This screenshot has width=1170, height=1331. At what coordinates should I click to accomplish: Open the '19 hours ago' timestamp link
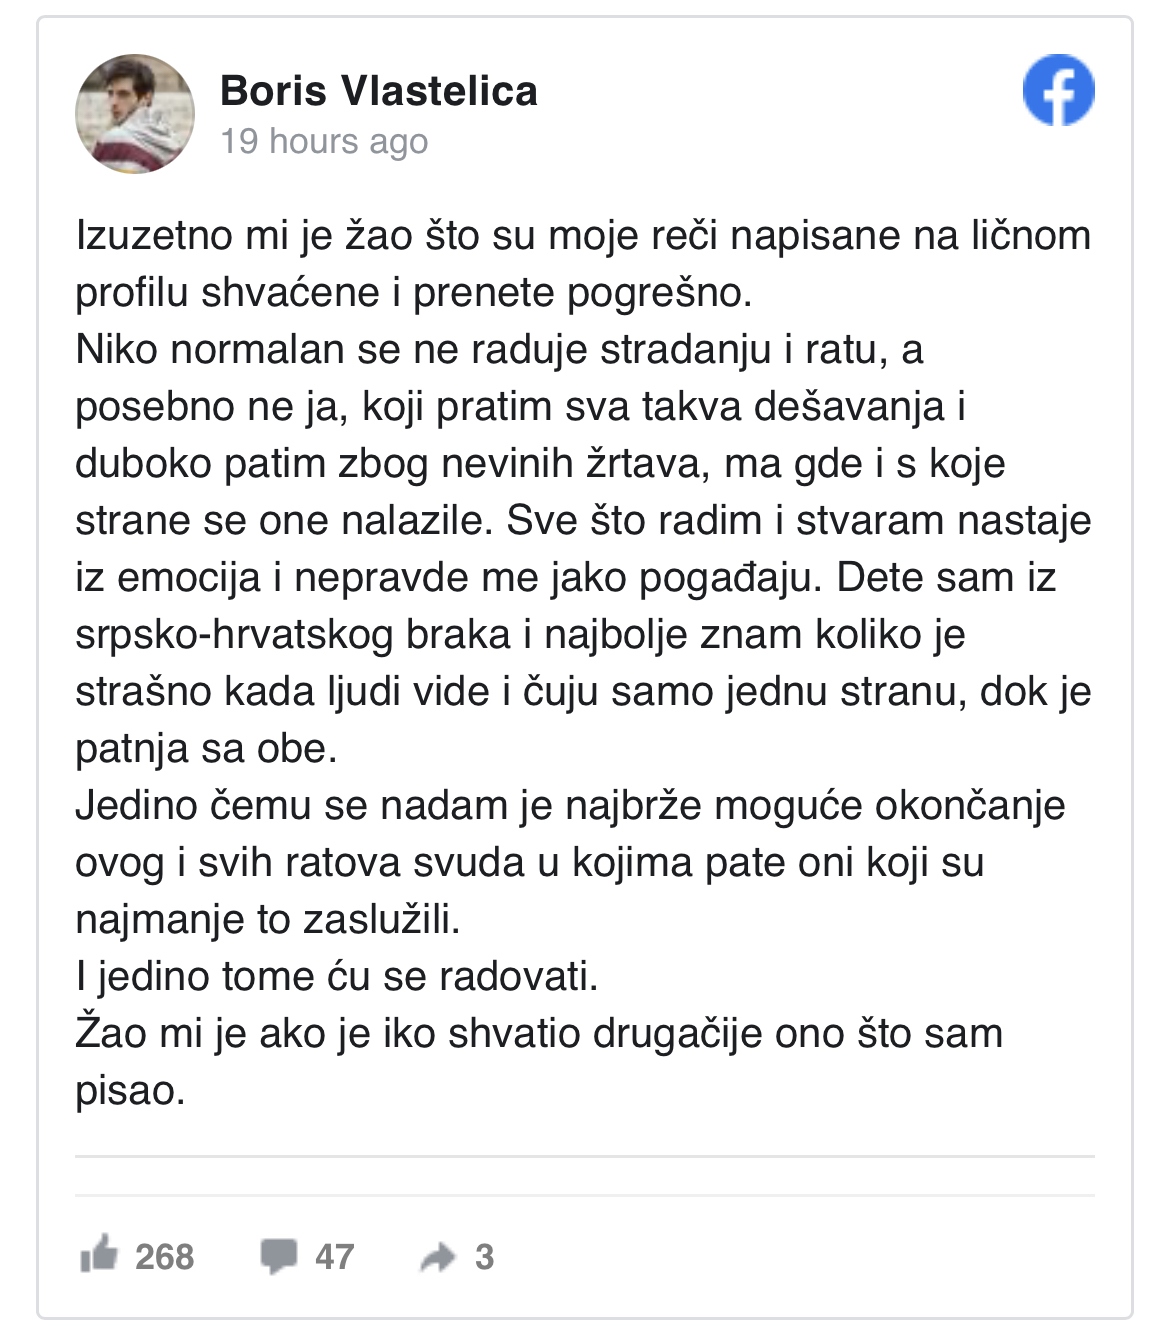point(324,142)
